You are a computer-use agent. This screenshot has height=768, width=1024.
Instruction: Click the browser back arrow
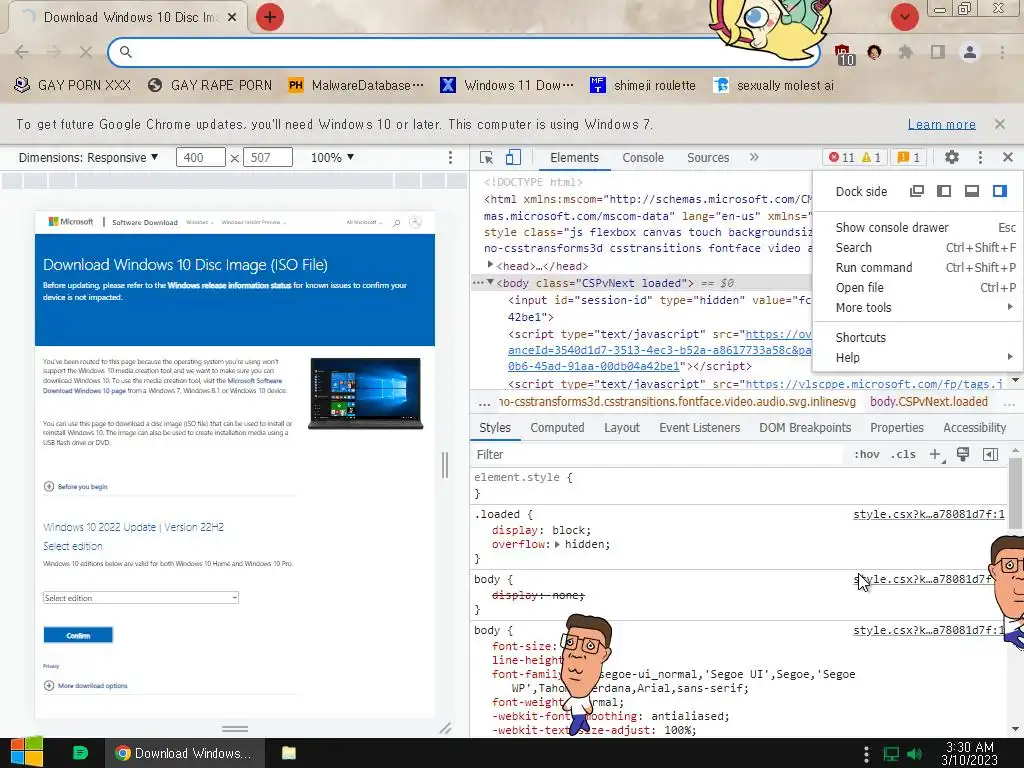pyautogui.click(x=22, y=52)
